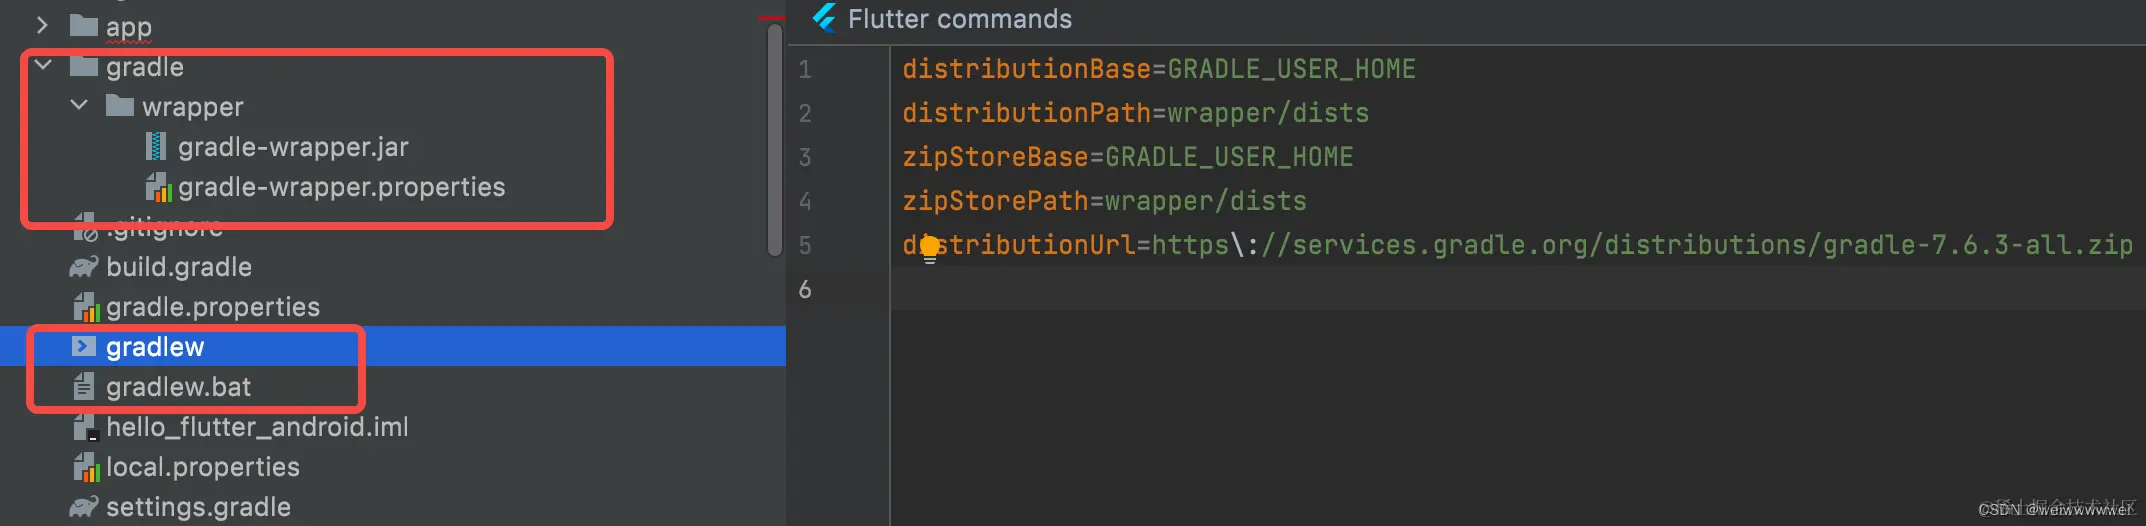2146x526 pixels.
Task: Open gradle.properties file
Action: 213,307
